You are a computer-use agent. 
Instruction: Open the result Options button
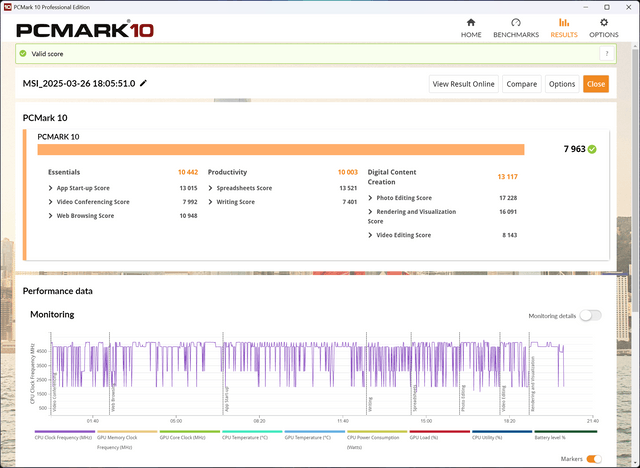[x=562, y=84]
